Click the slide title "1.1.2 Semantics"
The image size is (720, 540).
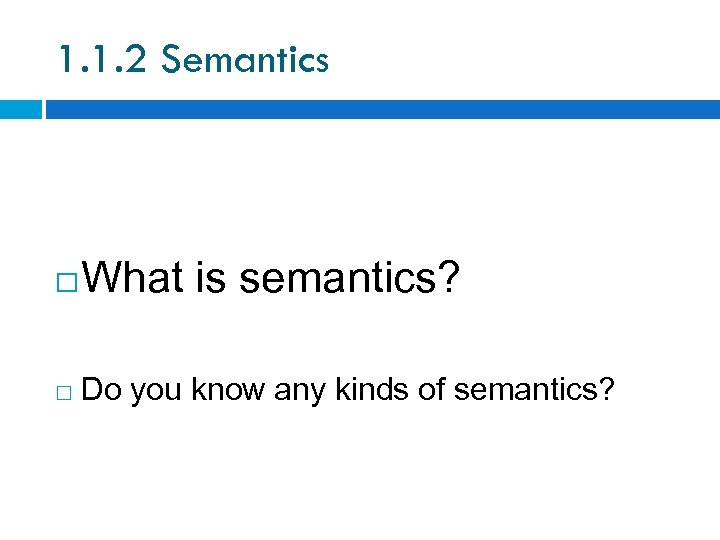[x=193, y=60]
